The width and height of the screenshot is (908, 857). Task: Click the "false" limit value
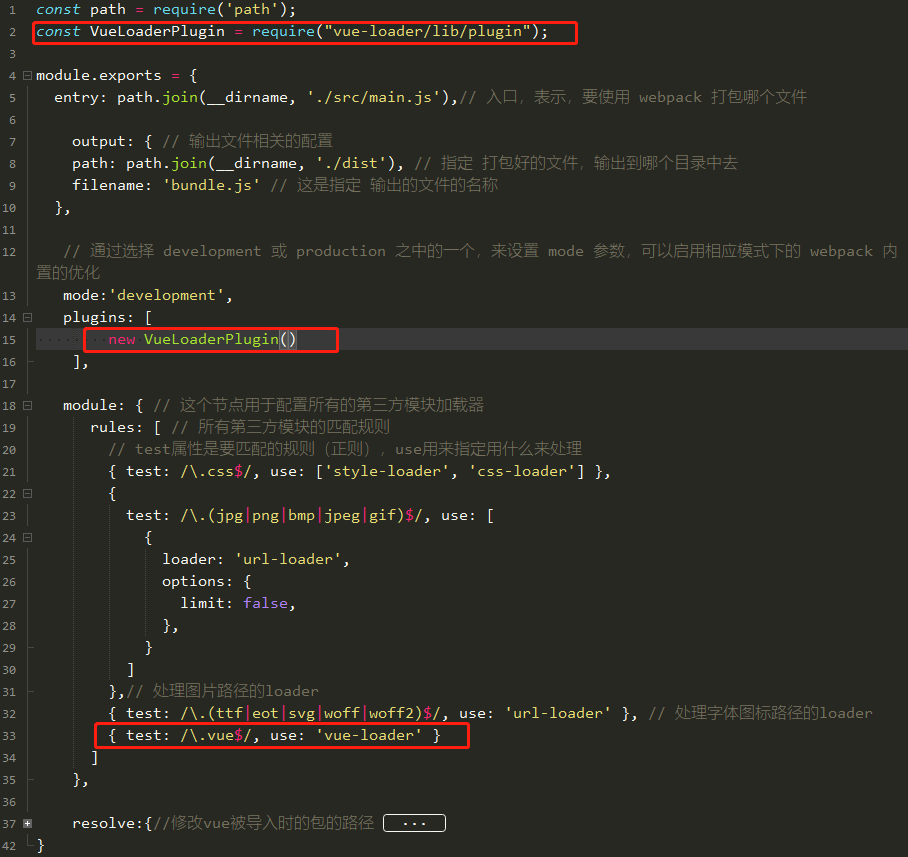[x=265, y=603]
